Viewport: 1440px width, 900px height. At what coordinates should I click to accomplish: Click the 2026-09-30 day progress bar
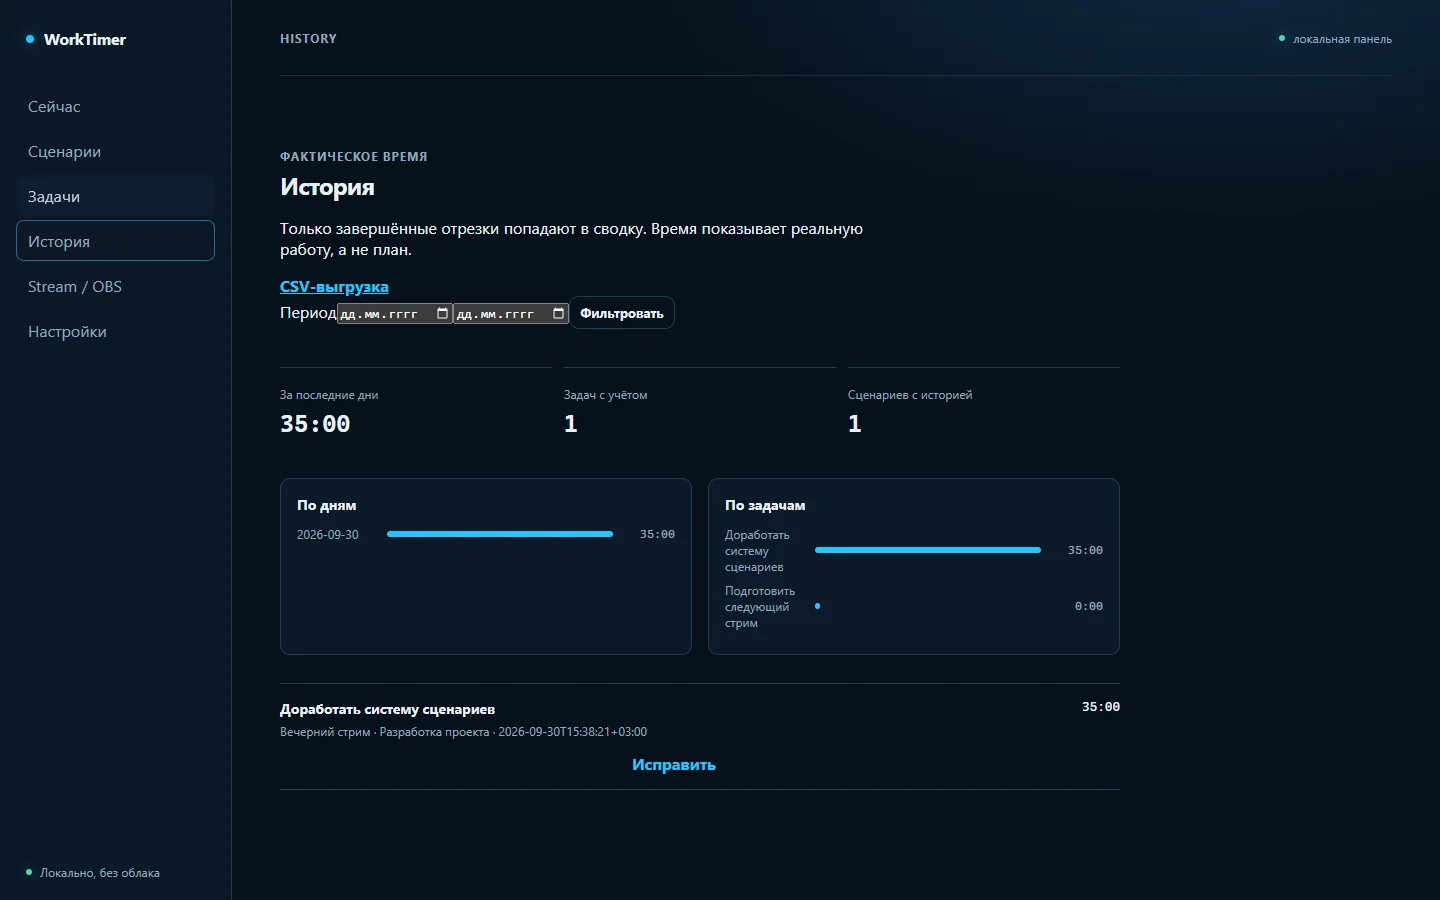pos(500,534)
